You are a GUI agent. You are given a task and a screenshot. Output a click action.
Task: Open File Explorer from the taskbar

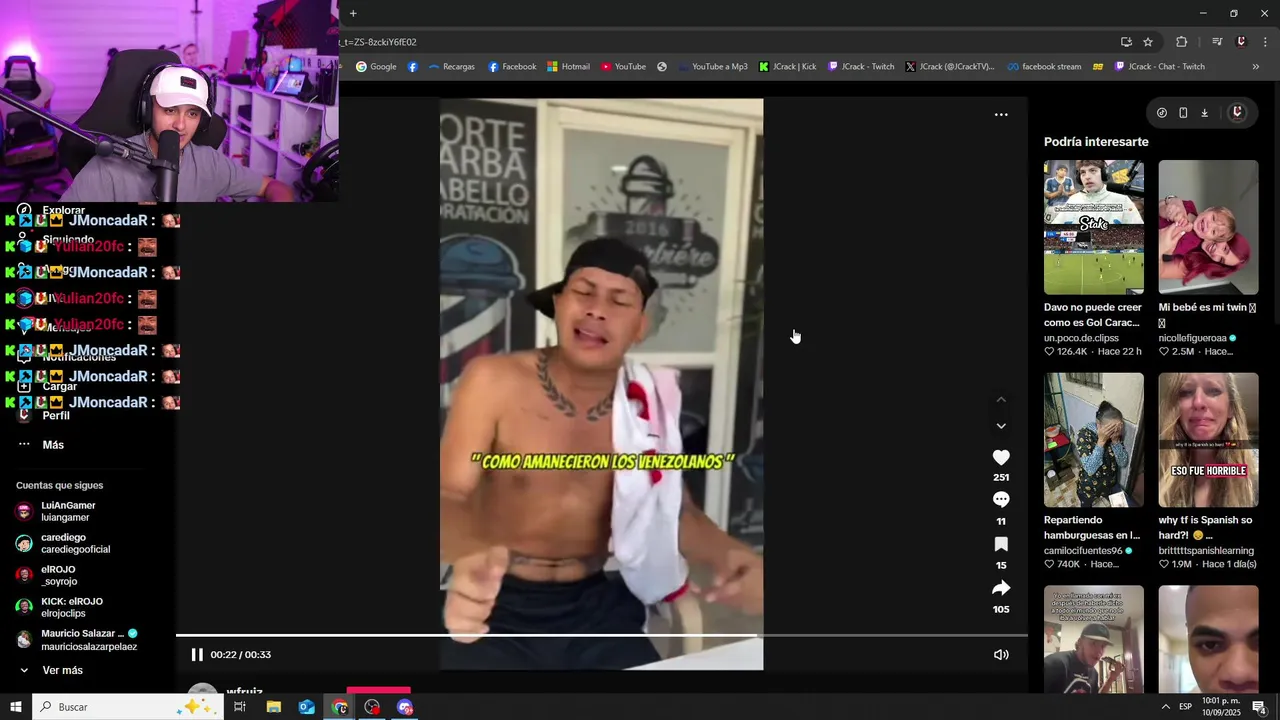click(273, 707)
